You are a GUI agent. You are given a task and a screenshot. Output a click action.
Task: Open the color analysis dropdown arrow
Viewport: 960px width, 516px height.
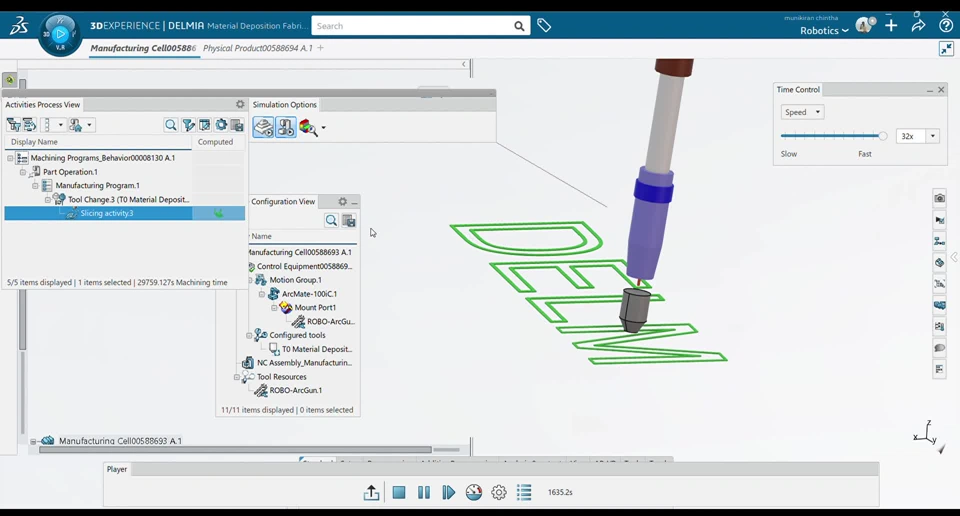pyautogui.click(x=323, y=129)
